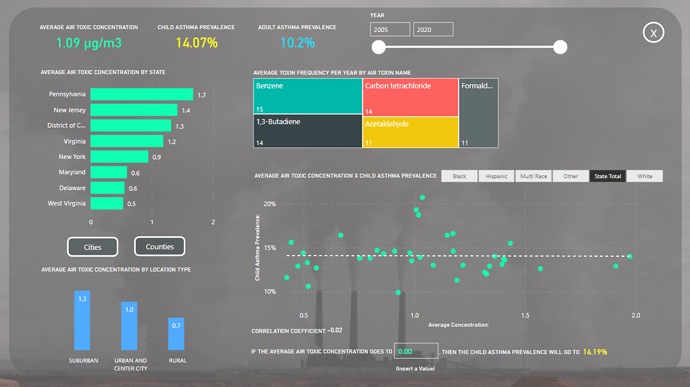The image size is (690, 387).
Task: Click the Suburban column showing 1.3
Action: tap(82, 321)
